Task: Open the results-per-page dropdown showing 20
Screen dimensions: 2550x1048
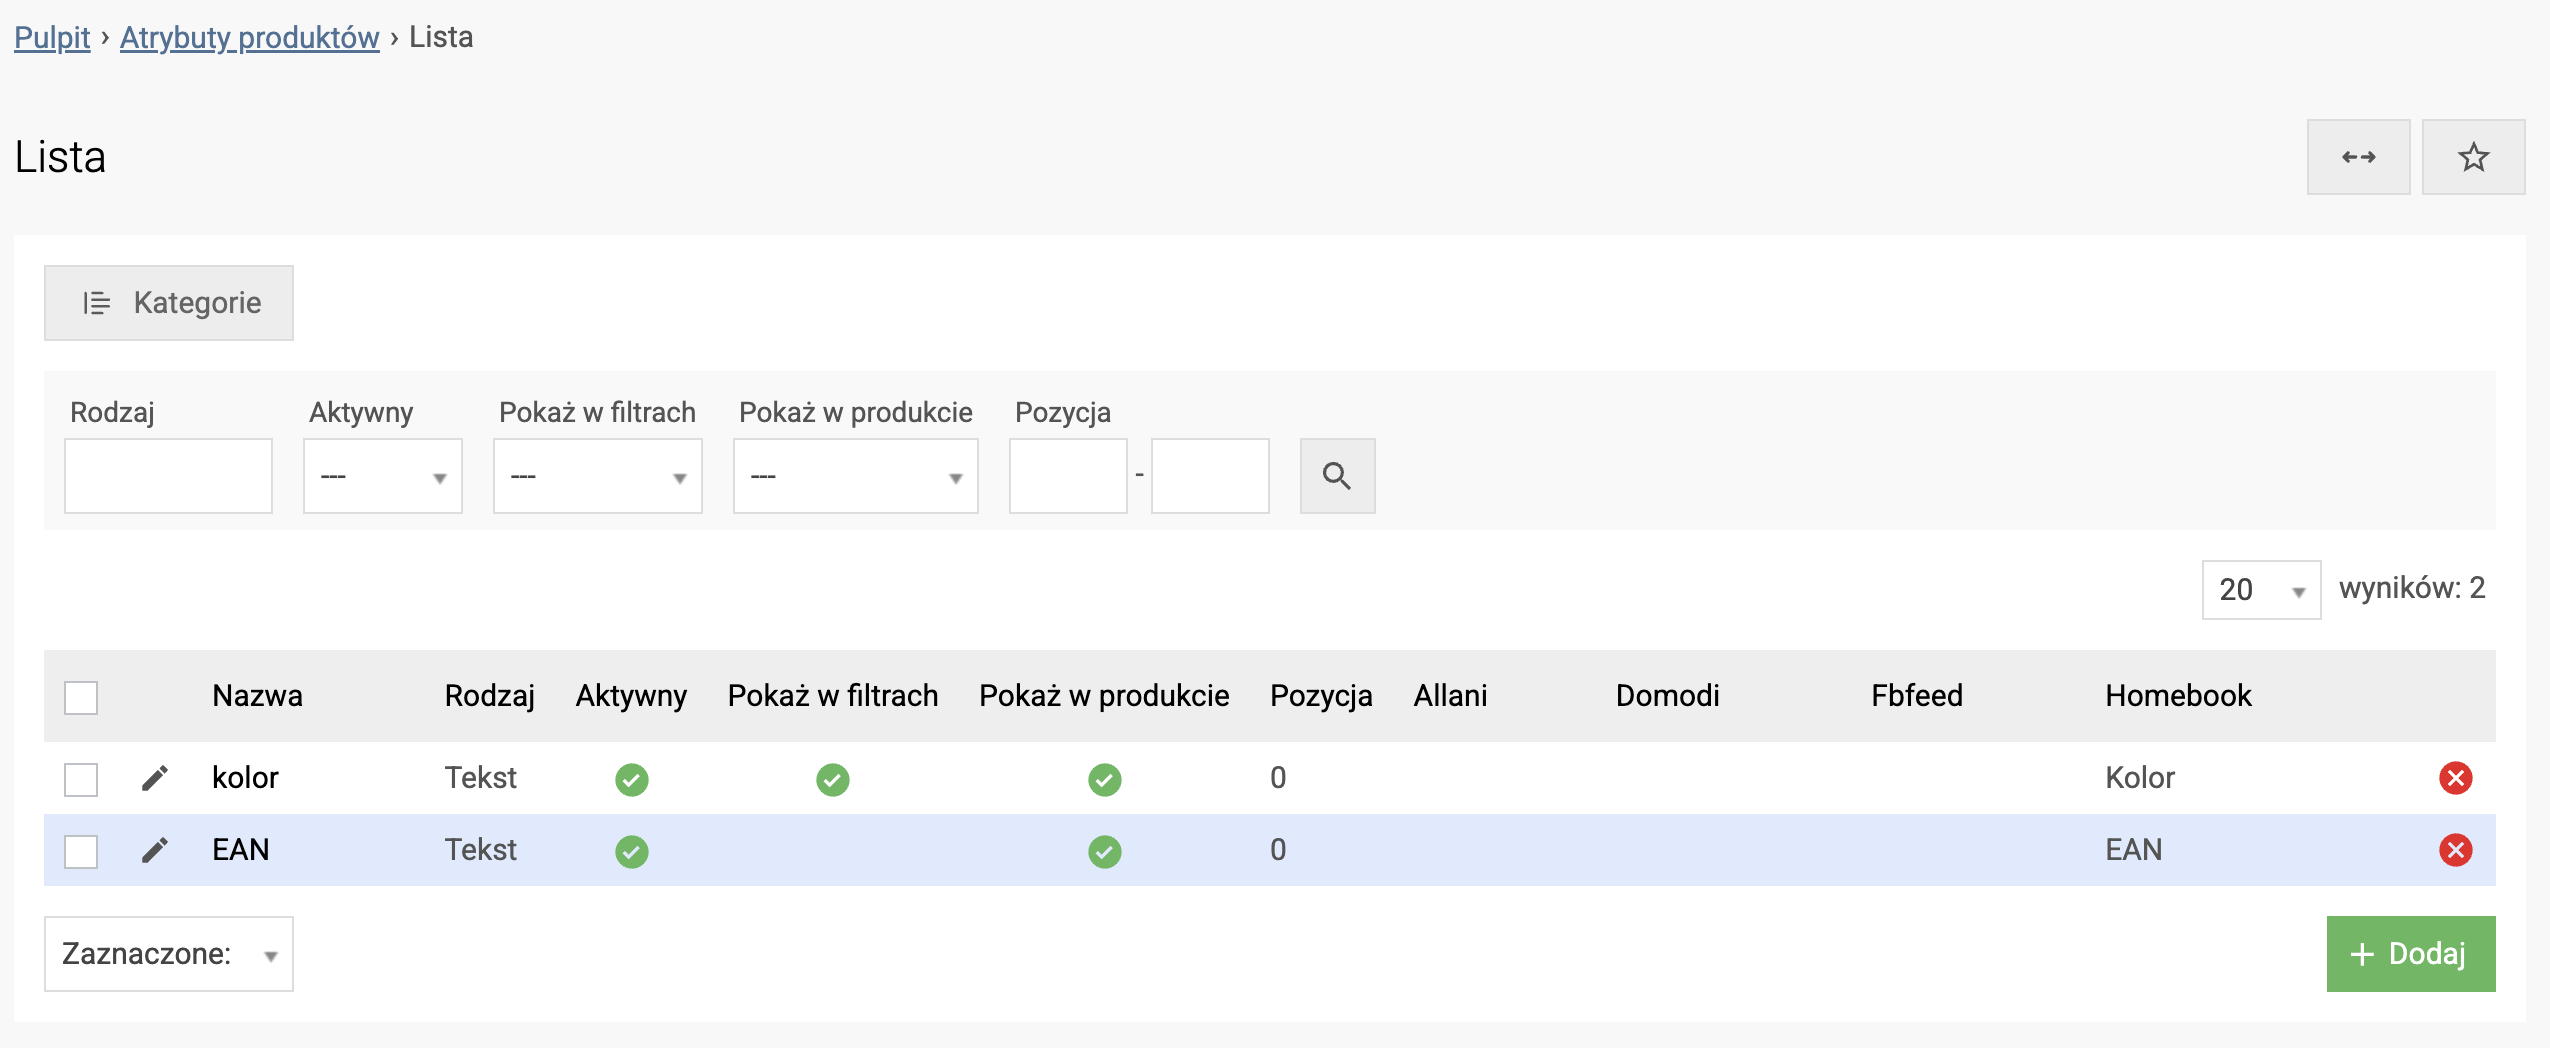Action: tap(2263, 589)
